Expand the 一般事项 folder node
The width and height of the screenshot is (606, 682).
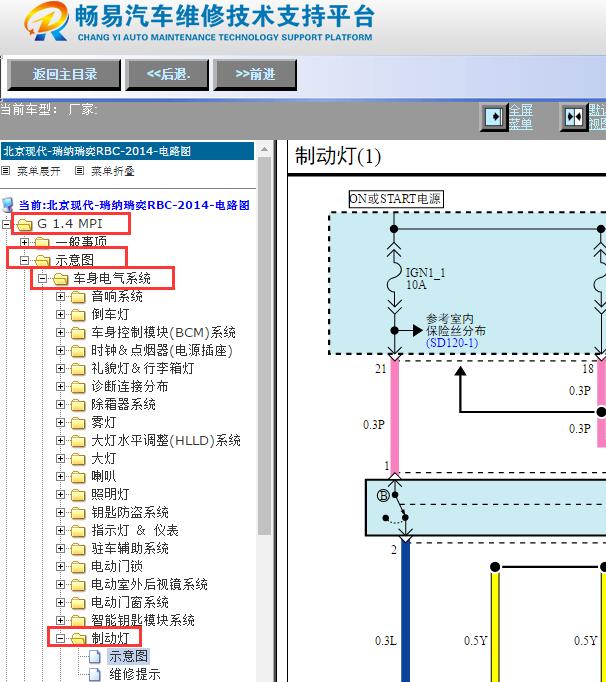click(x=24, y=242)
